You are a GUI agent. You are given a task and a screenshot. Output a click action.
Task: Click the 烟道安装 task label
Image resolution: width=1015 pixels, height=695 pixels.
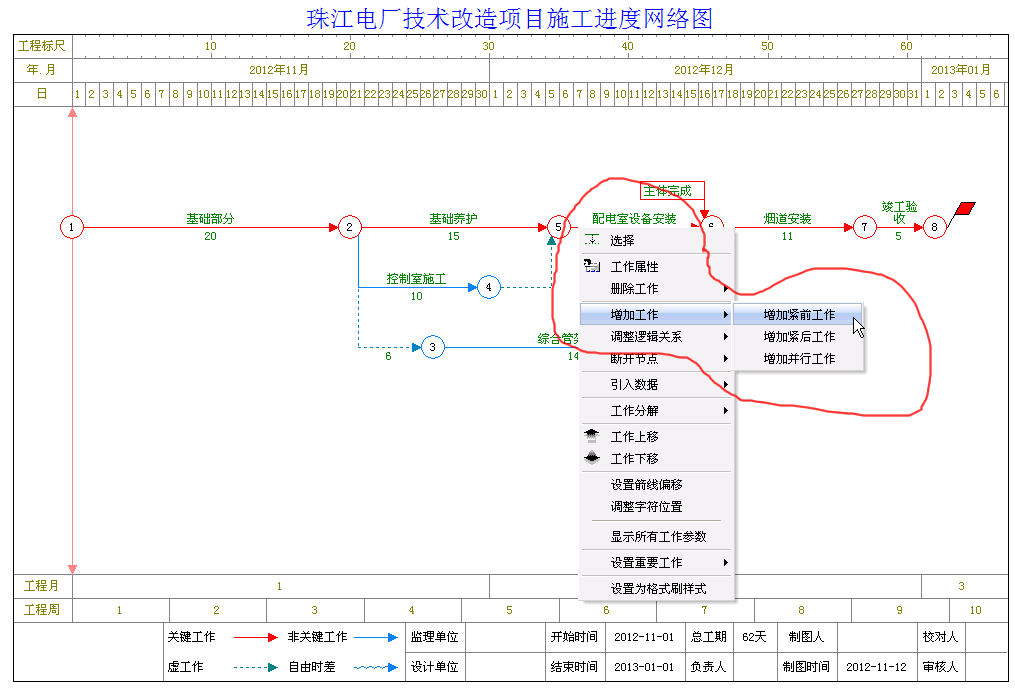click(x=787, y=219)
